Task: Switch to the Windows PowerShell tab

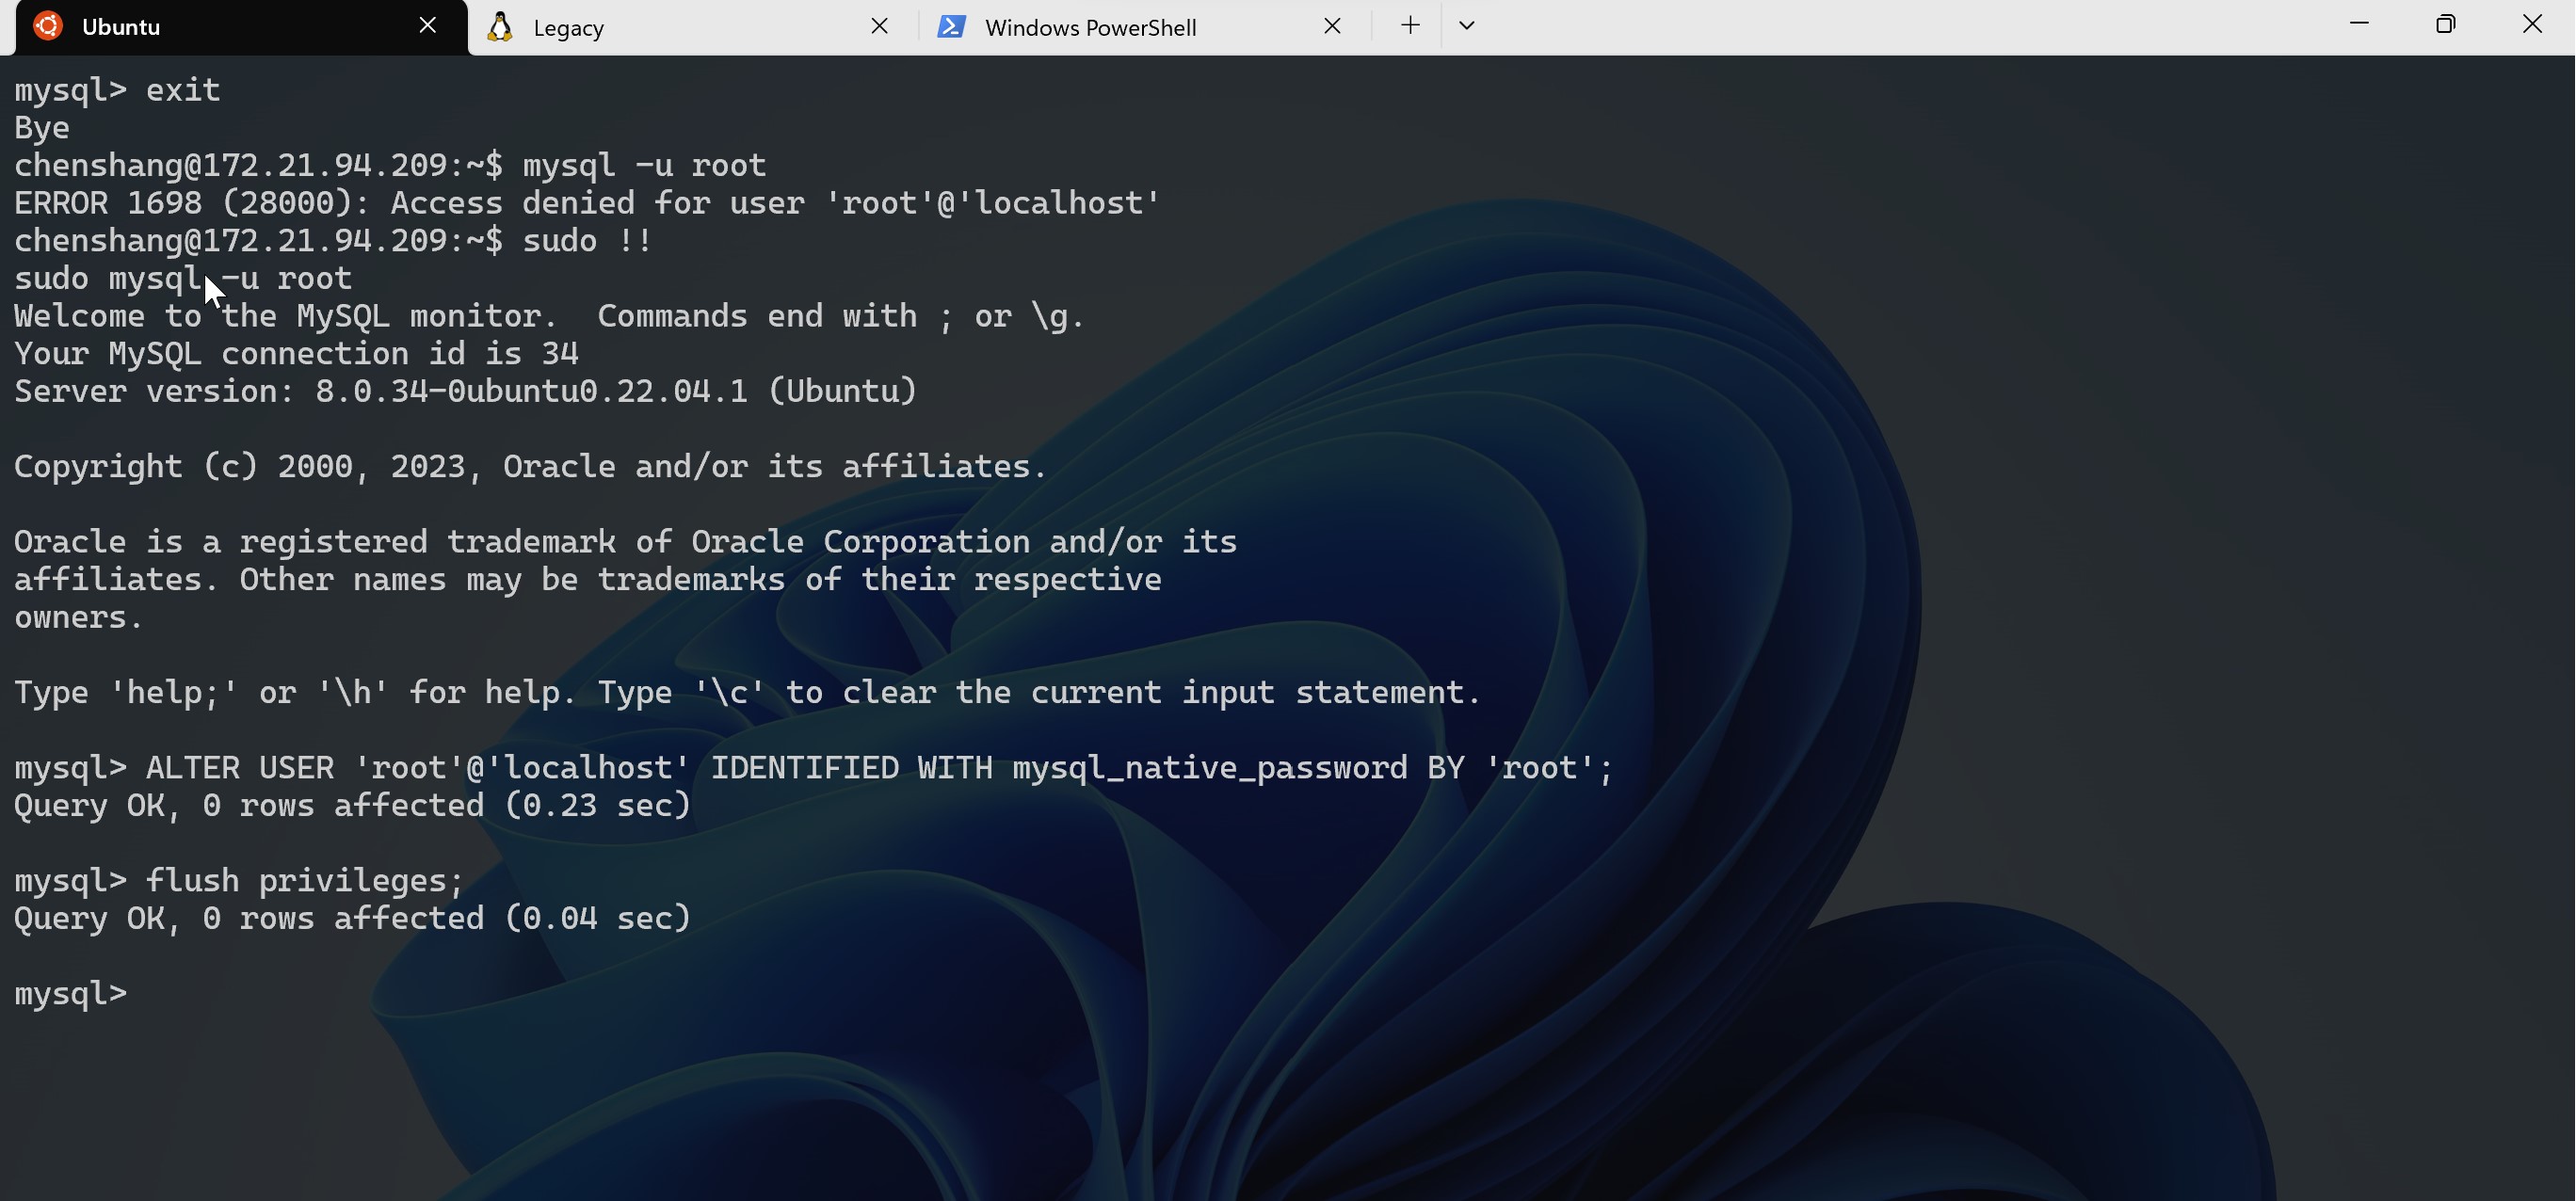Action: (1143, 27)
